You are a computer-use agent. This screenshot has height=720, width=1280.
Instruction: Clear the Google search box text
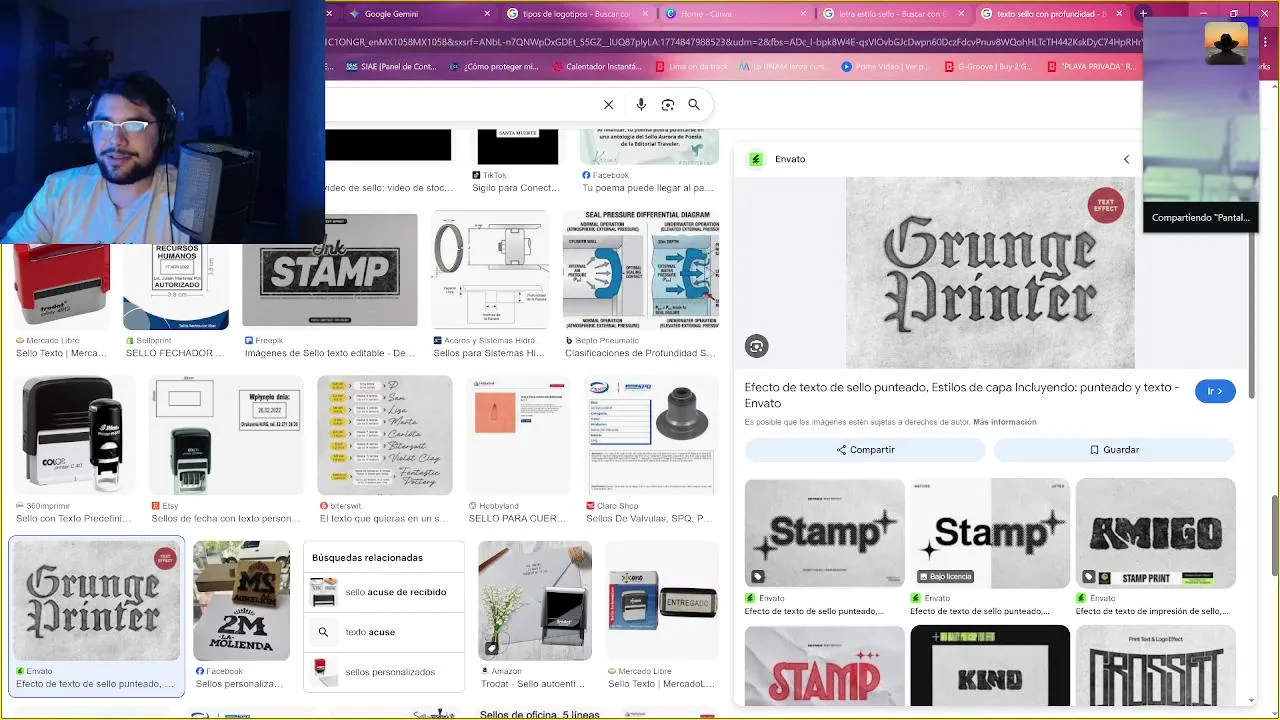[608, 104]
